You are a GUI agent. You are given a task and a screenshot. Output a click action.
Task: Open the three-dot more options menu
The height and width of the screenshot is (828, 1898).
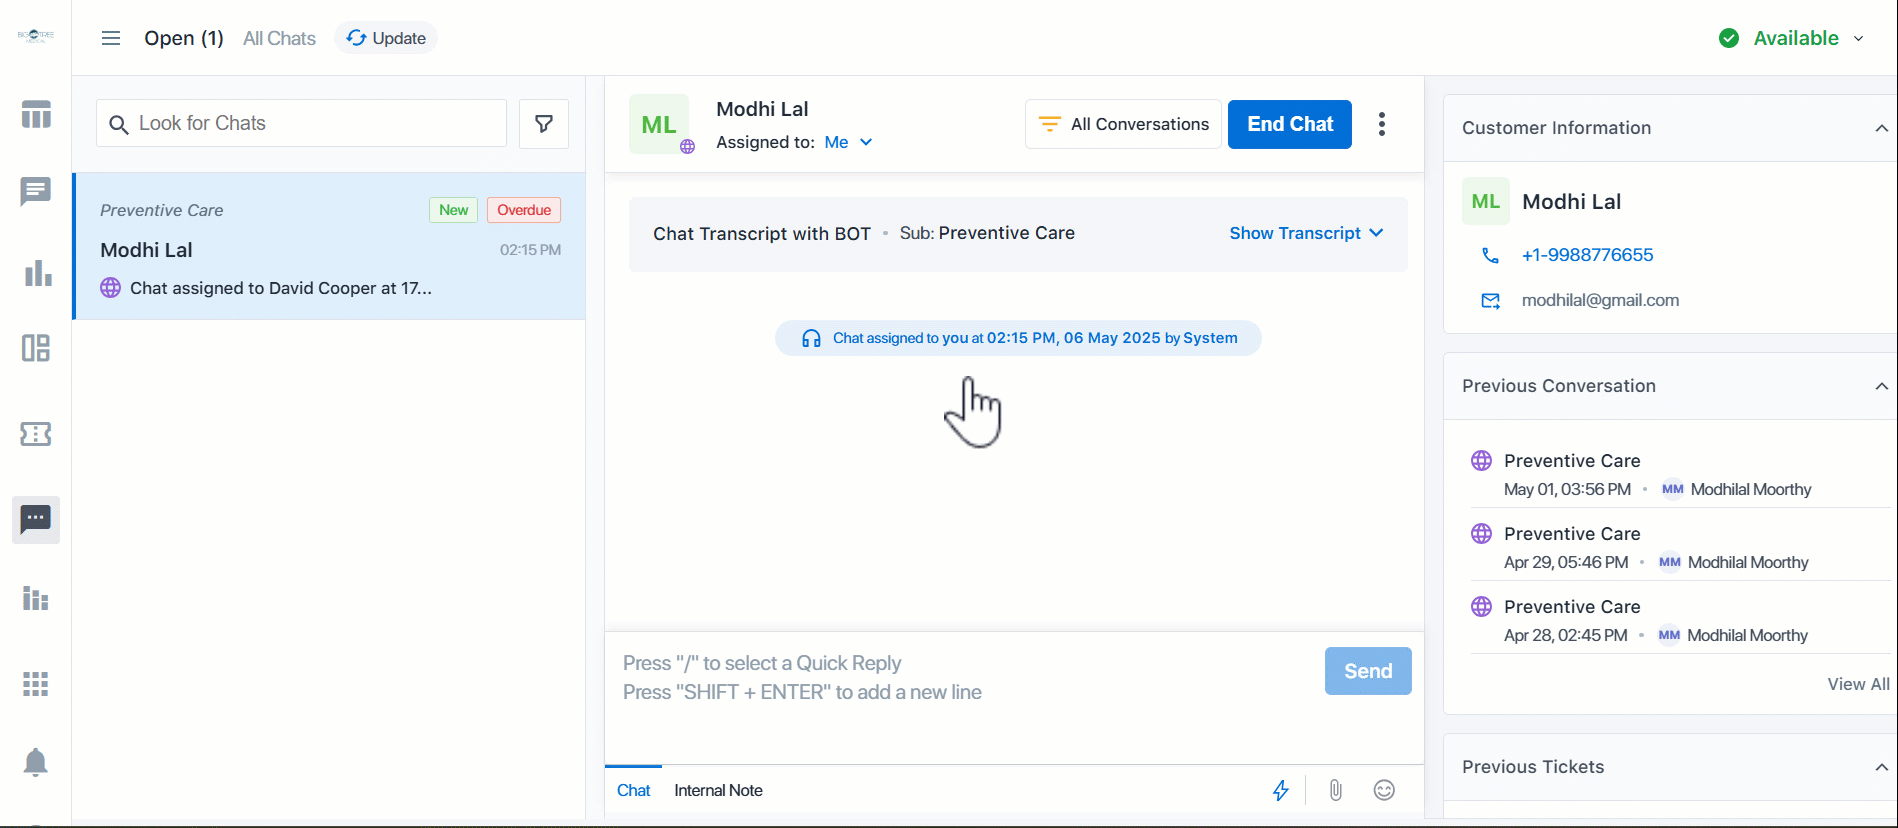1382,124
